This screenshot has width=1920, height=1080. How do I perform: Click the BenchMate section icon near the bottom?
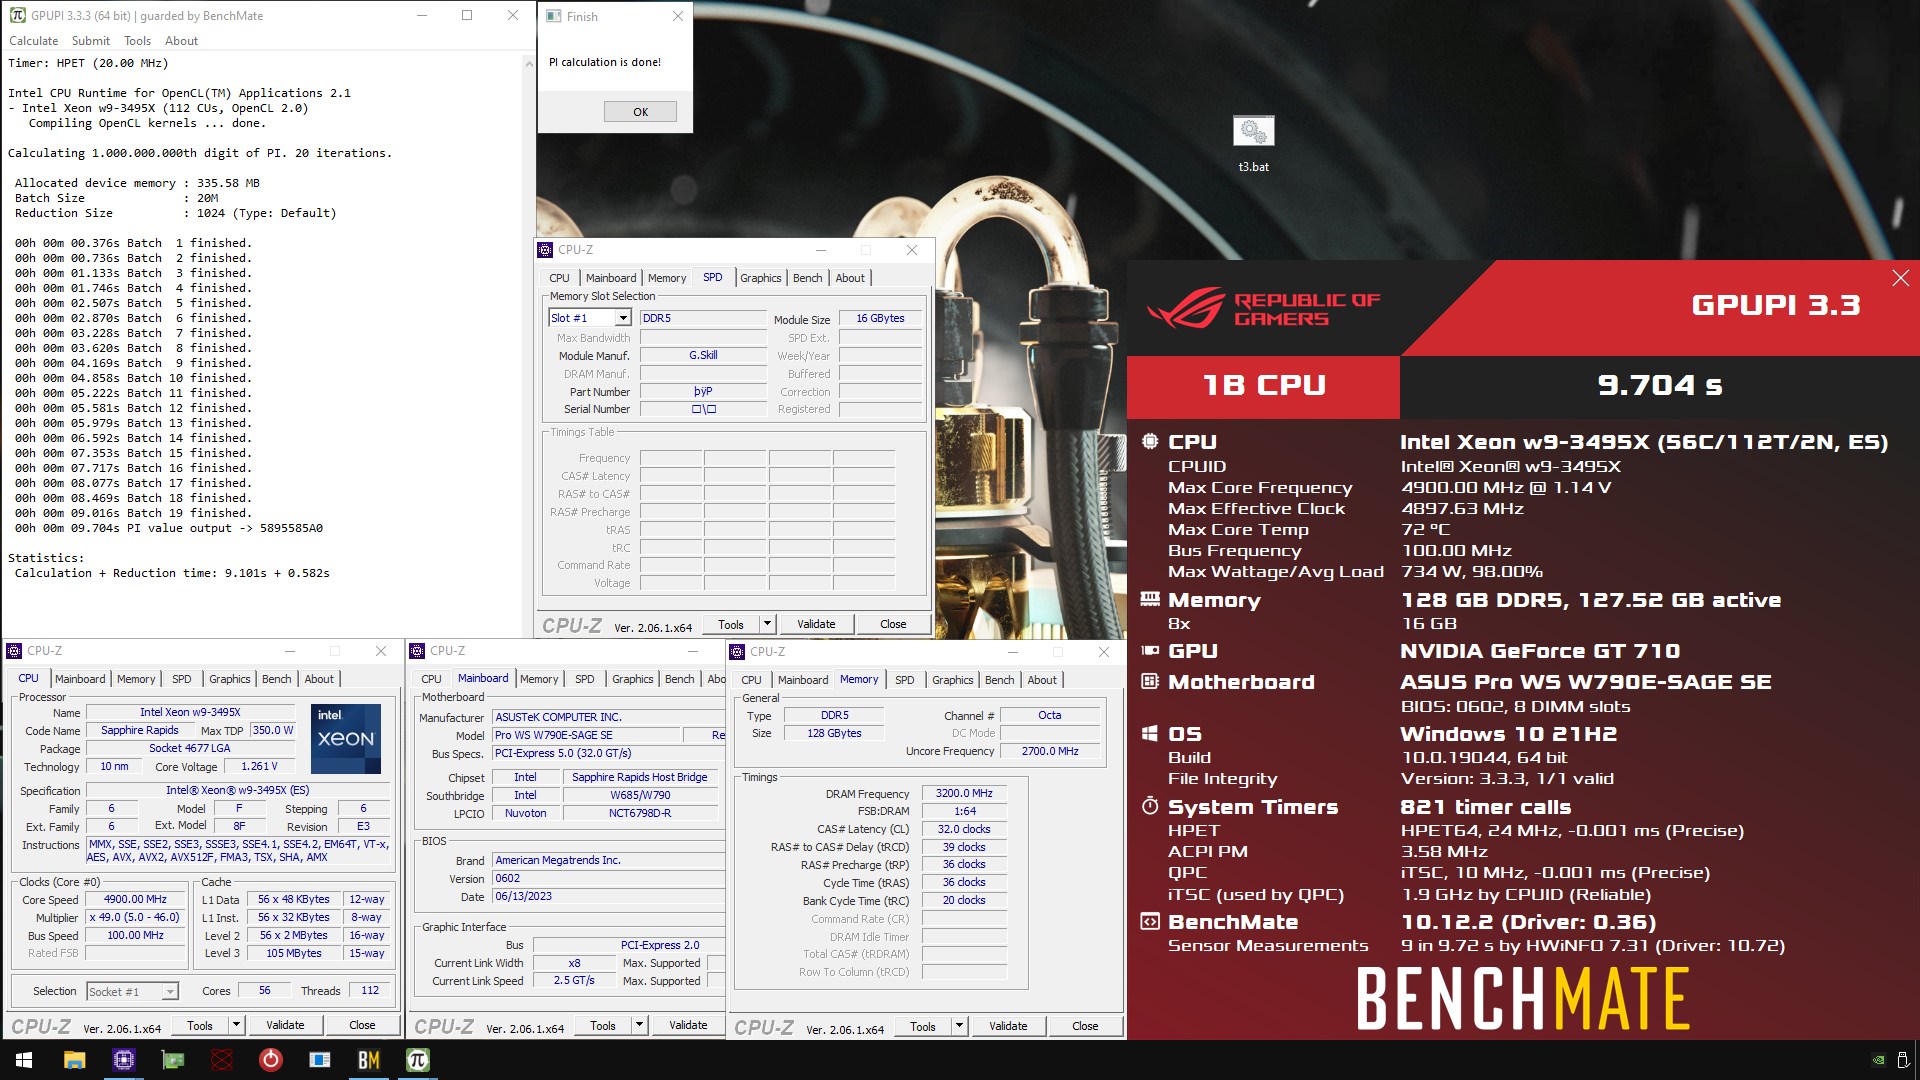click(1150, 921)
